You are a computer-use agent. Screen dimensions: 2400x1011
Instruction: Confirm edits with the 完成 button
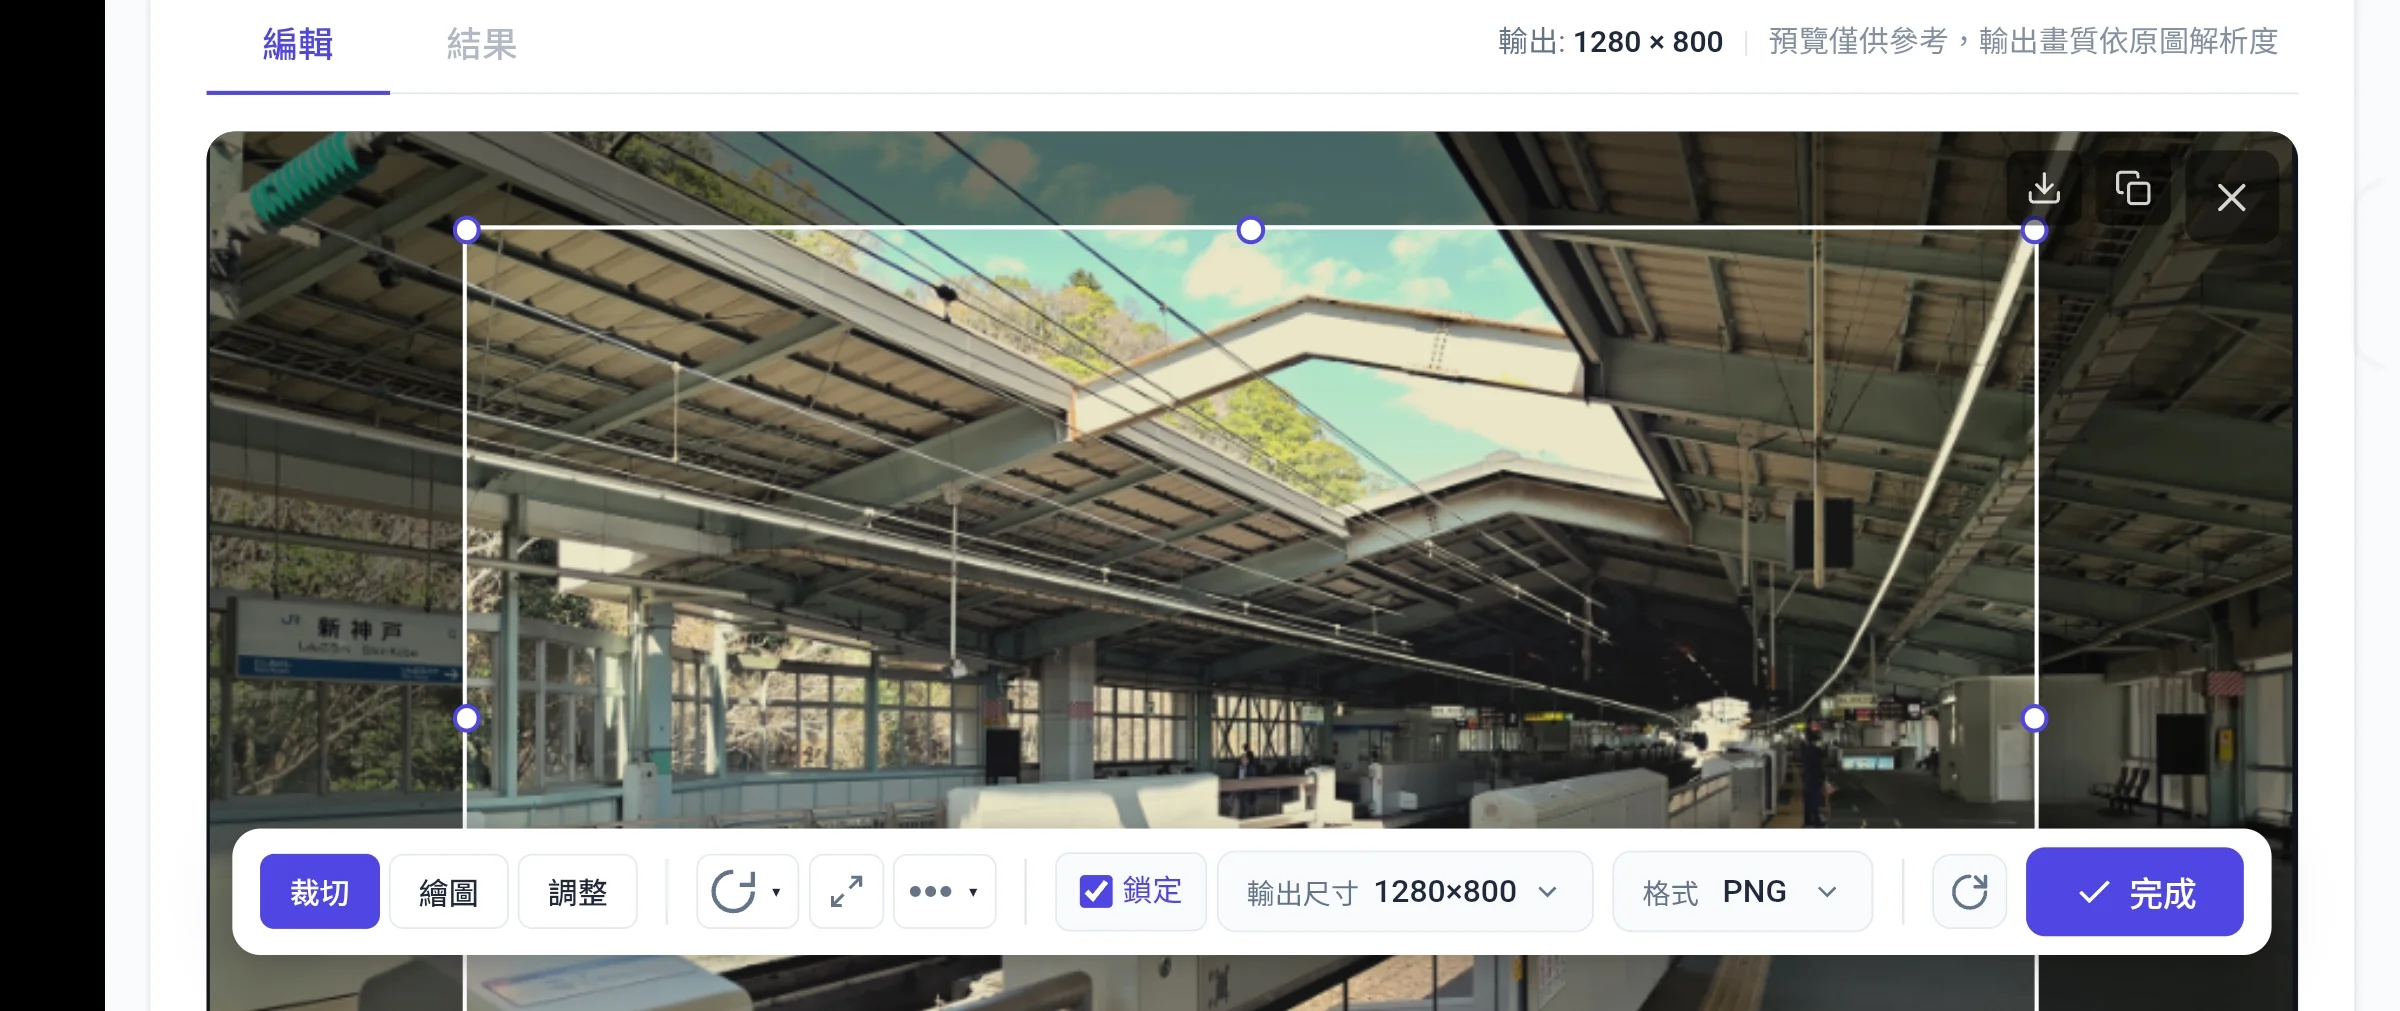pyautogui.click(x=2133, y=891)
